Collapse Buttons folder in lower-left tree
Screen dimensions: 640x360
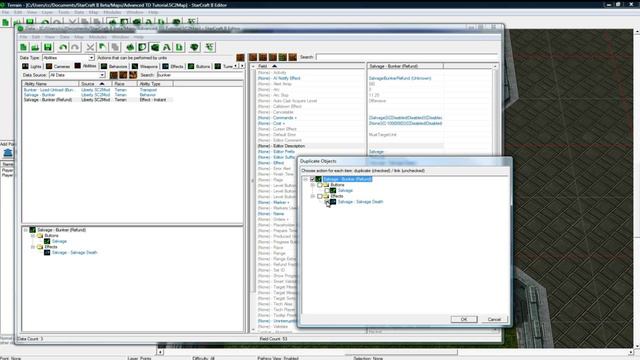point(33,236)
